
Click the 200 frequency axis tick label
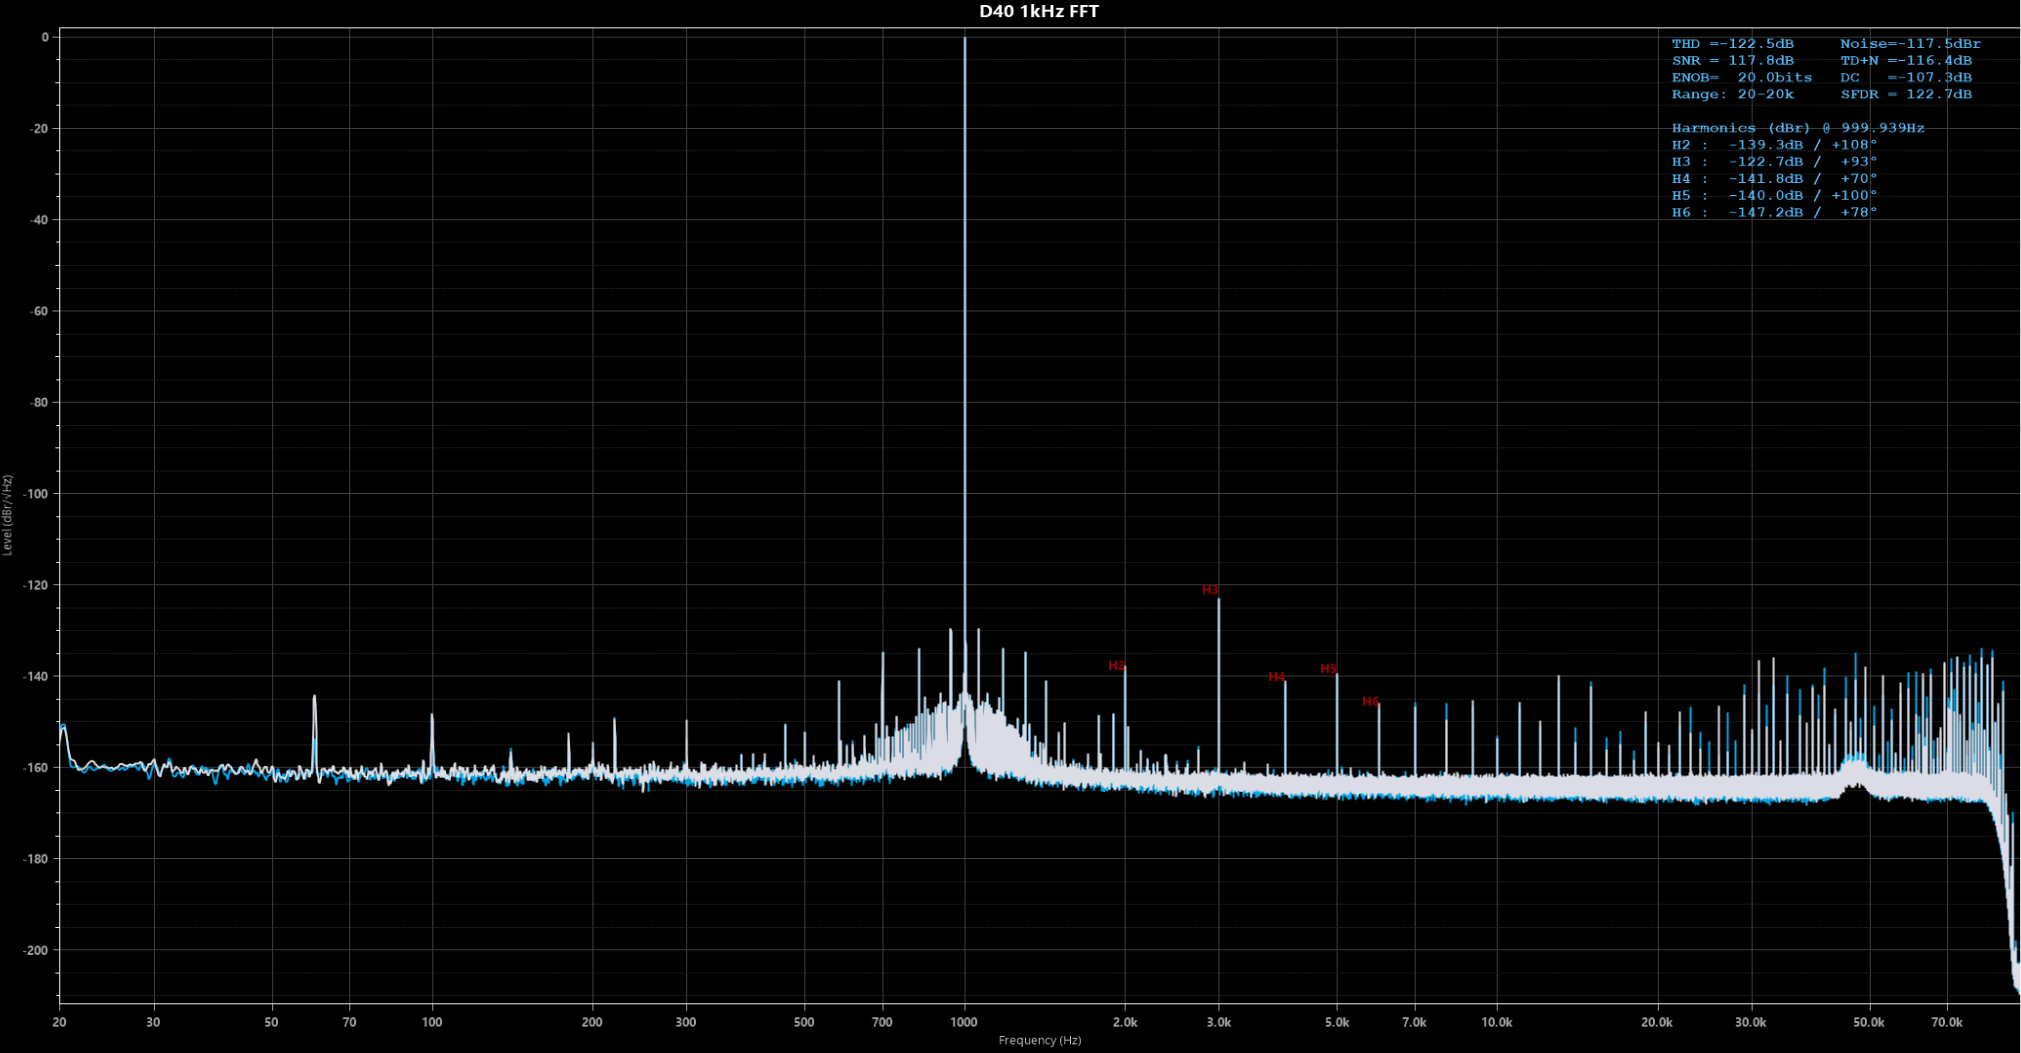tap(592, 1023)
